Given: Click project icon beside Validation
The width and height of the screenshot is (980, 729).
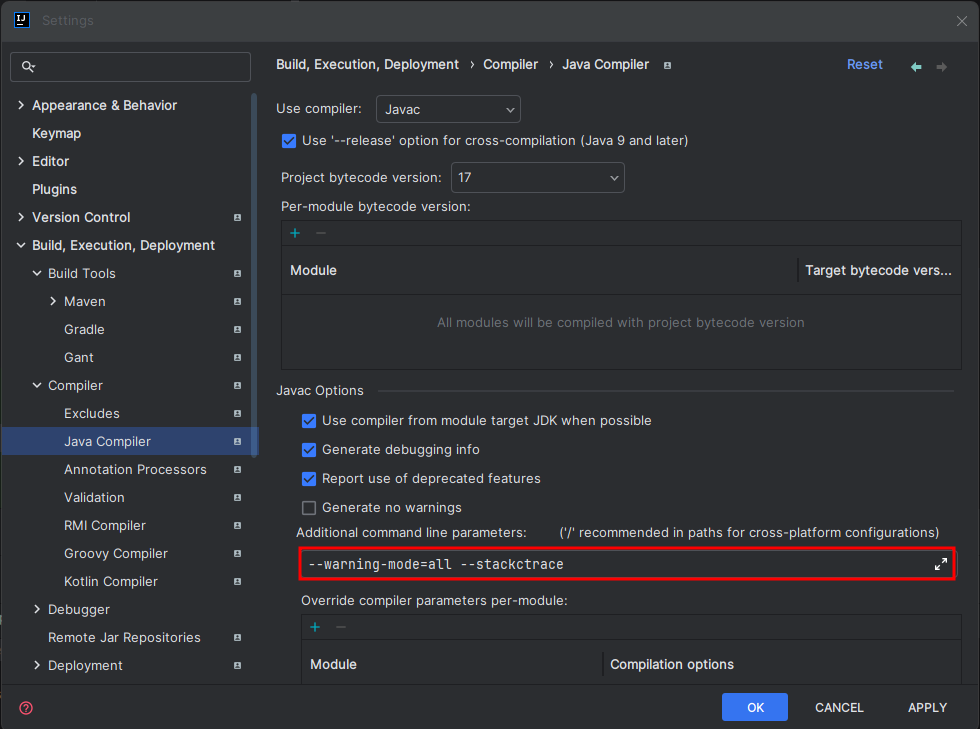Looking at the screenshot, I should 238,498.
